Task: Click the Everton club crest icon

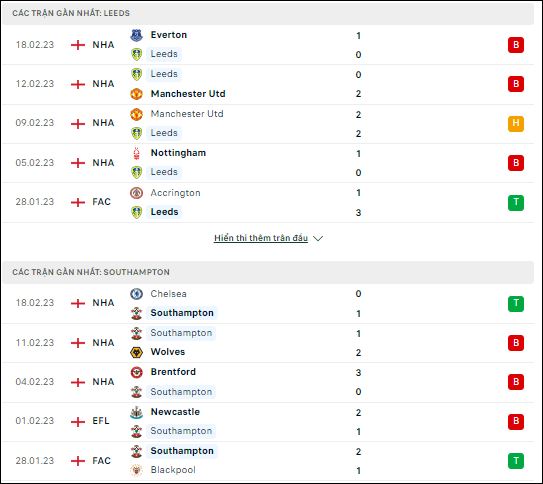Action: 136,35
